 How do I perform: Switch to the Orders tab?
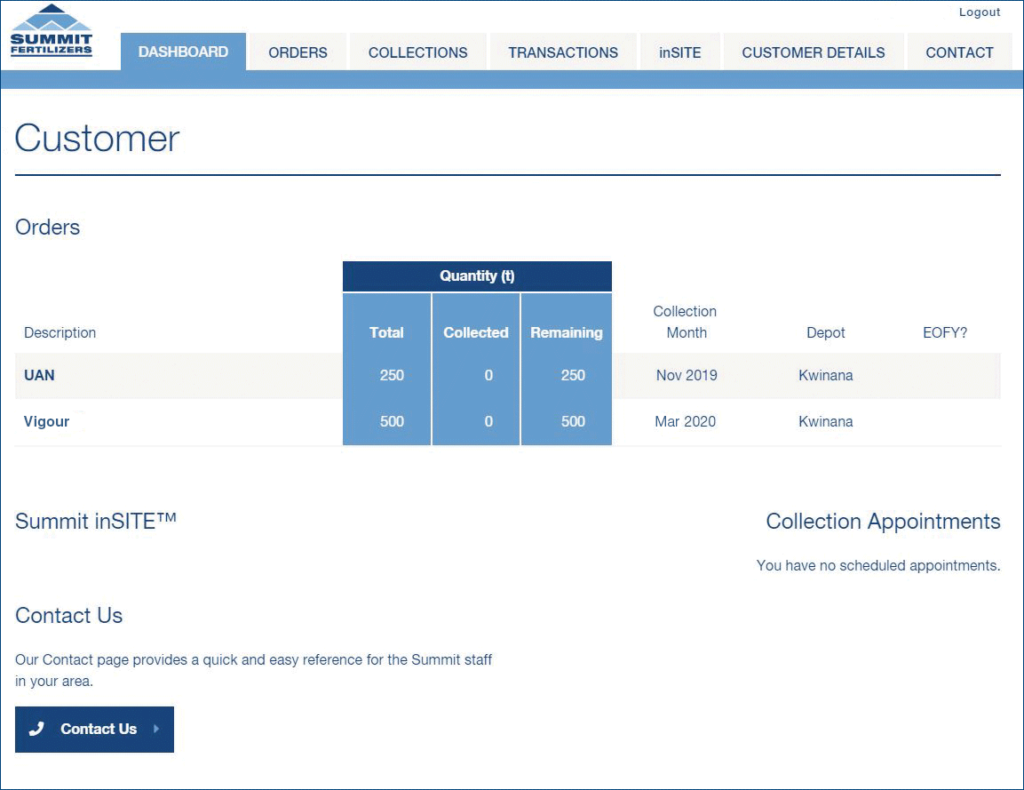click(x=297, y=53)
